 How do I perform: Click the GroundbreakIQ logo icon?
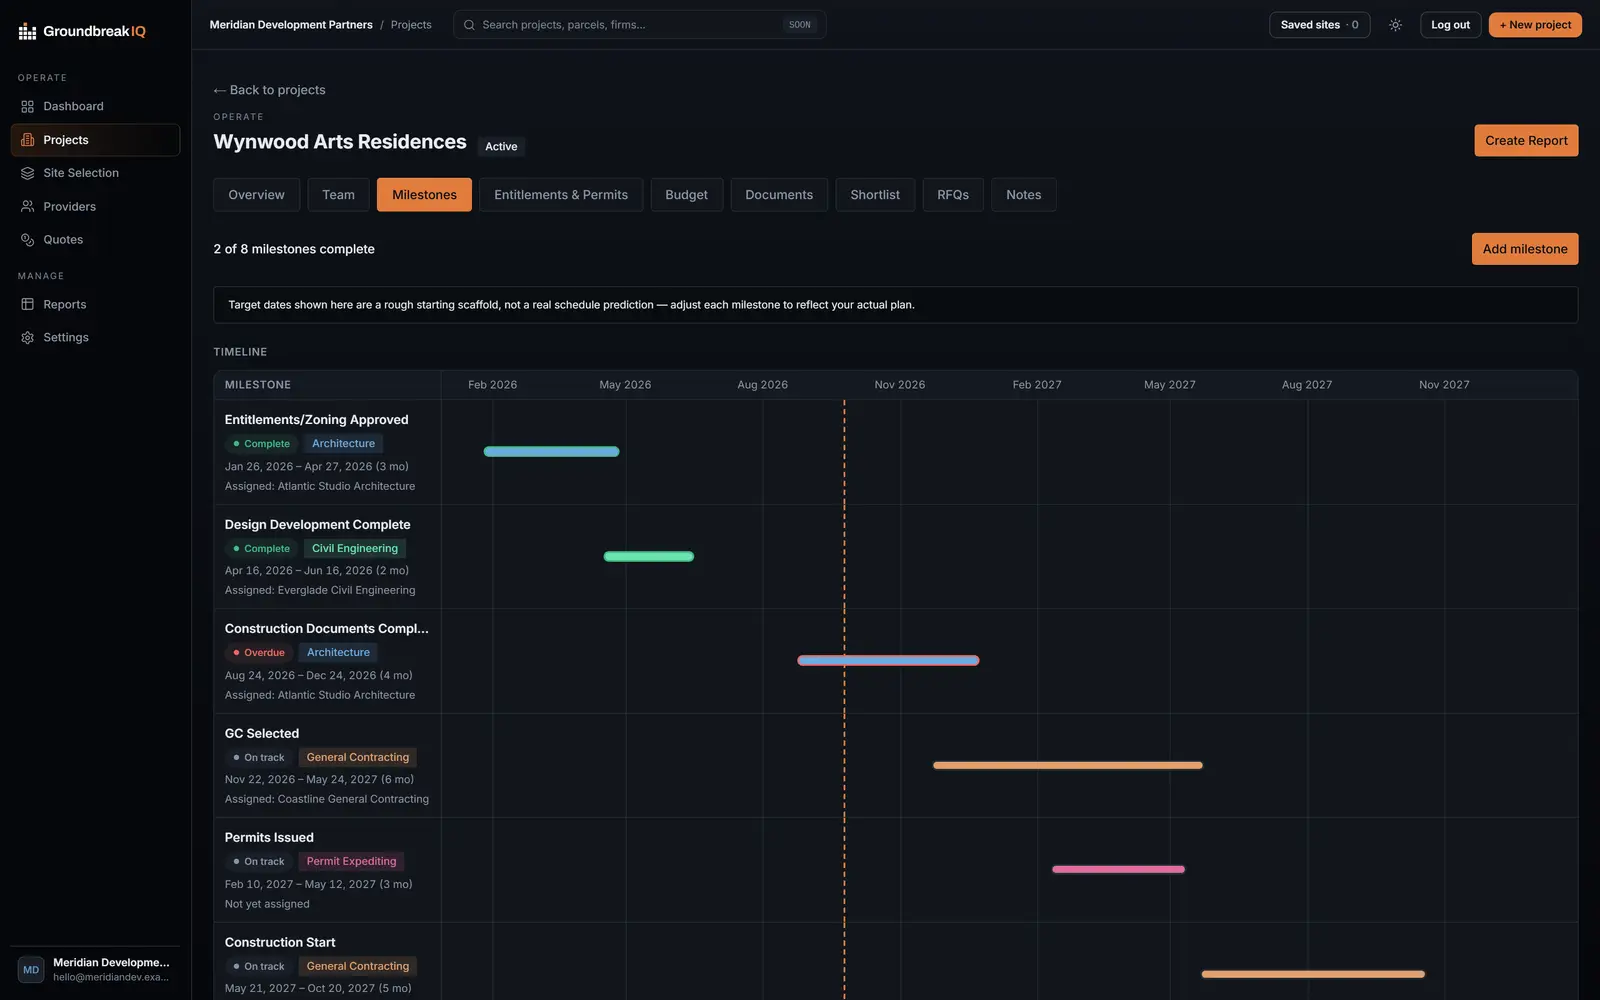(x=27, y=32)
